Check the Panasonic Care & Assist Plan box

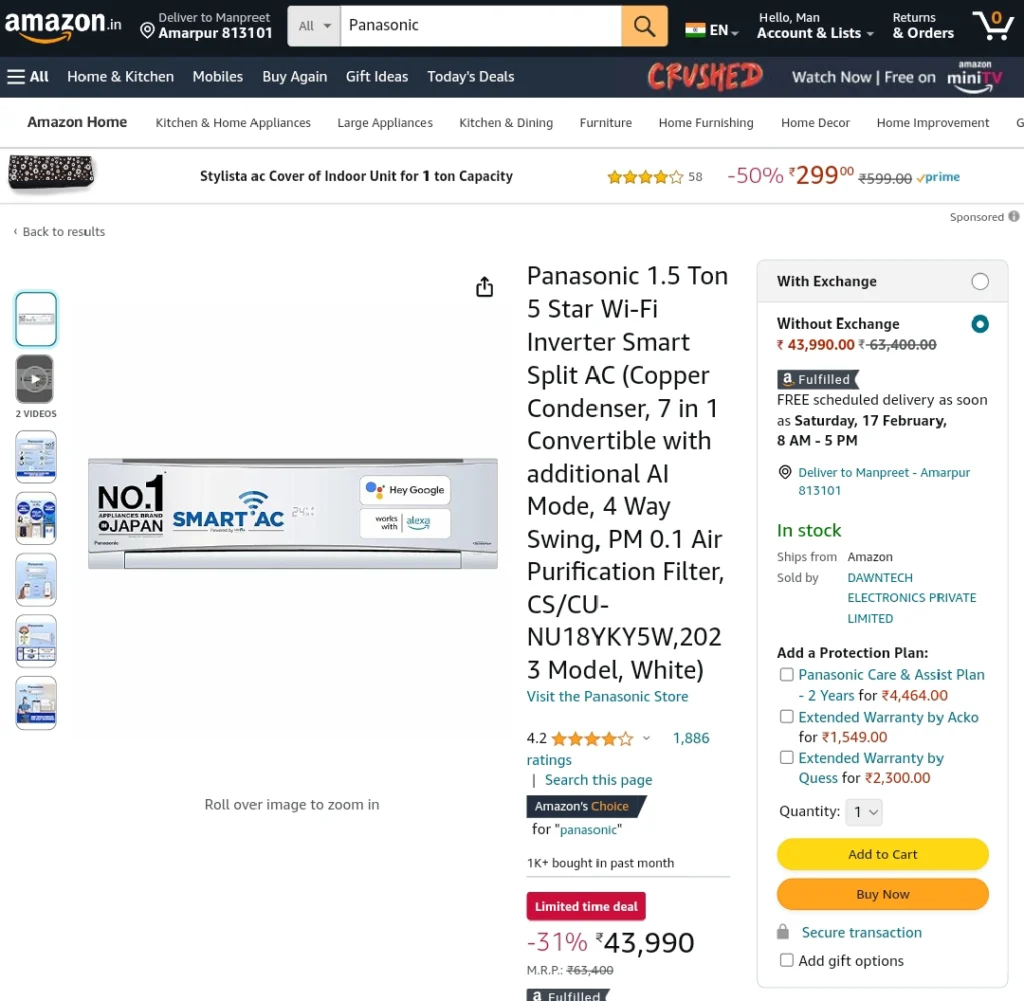pos(786,675)
